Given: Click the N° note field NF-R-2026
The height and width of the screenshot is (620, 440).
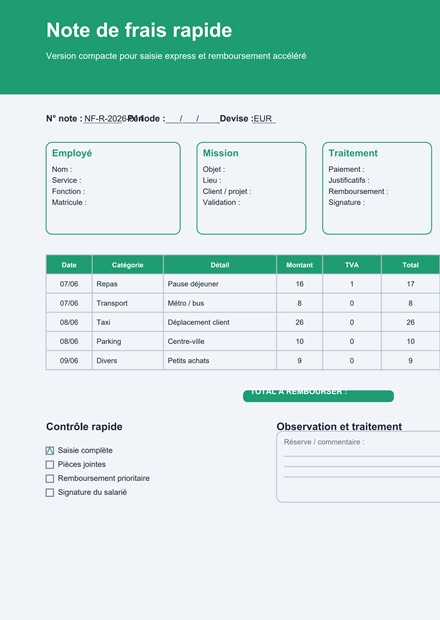Looking at the screenshot, I should 104,119.
